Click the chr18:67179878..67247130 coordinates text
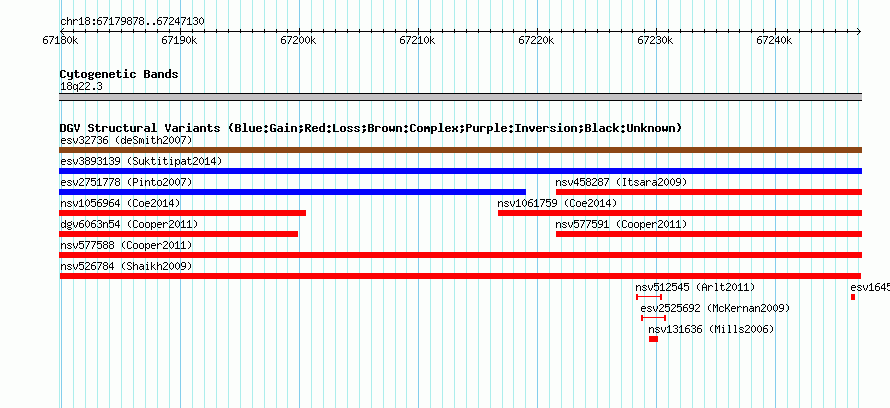This screenshot has width=890, height=408. (x=132, y=22)
